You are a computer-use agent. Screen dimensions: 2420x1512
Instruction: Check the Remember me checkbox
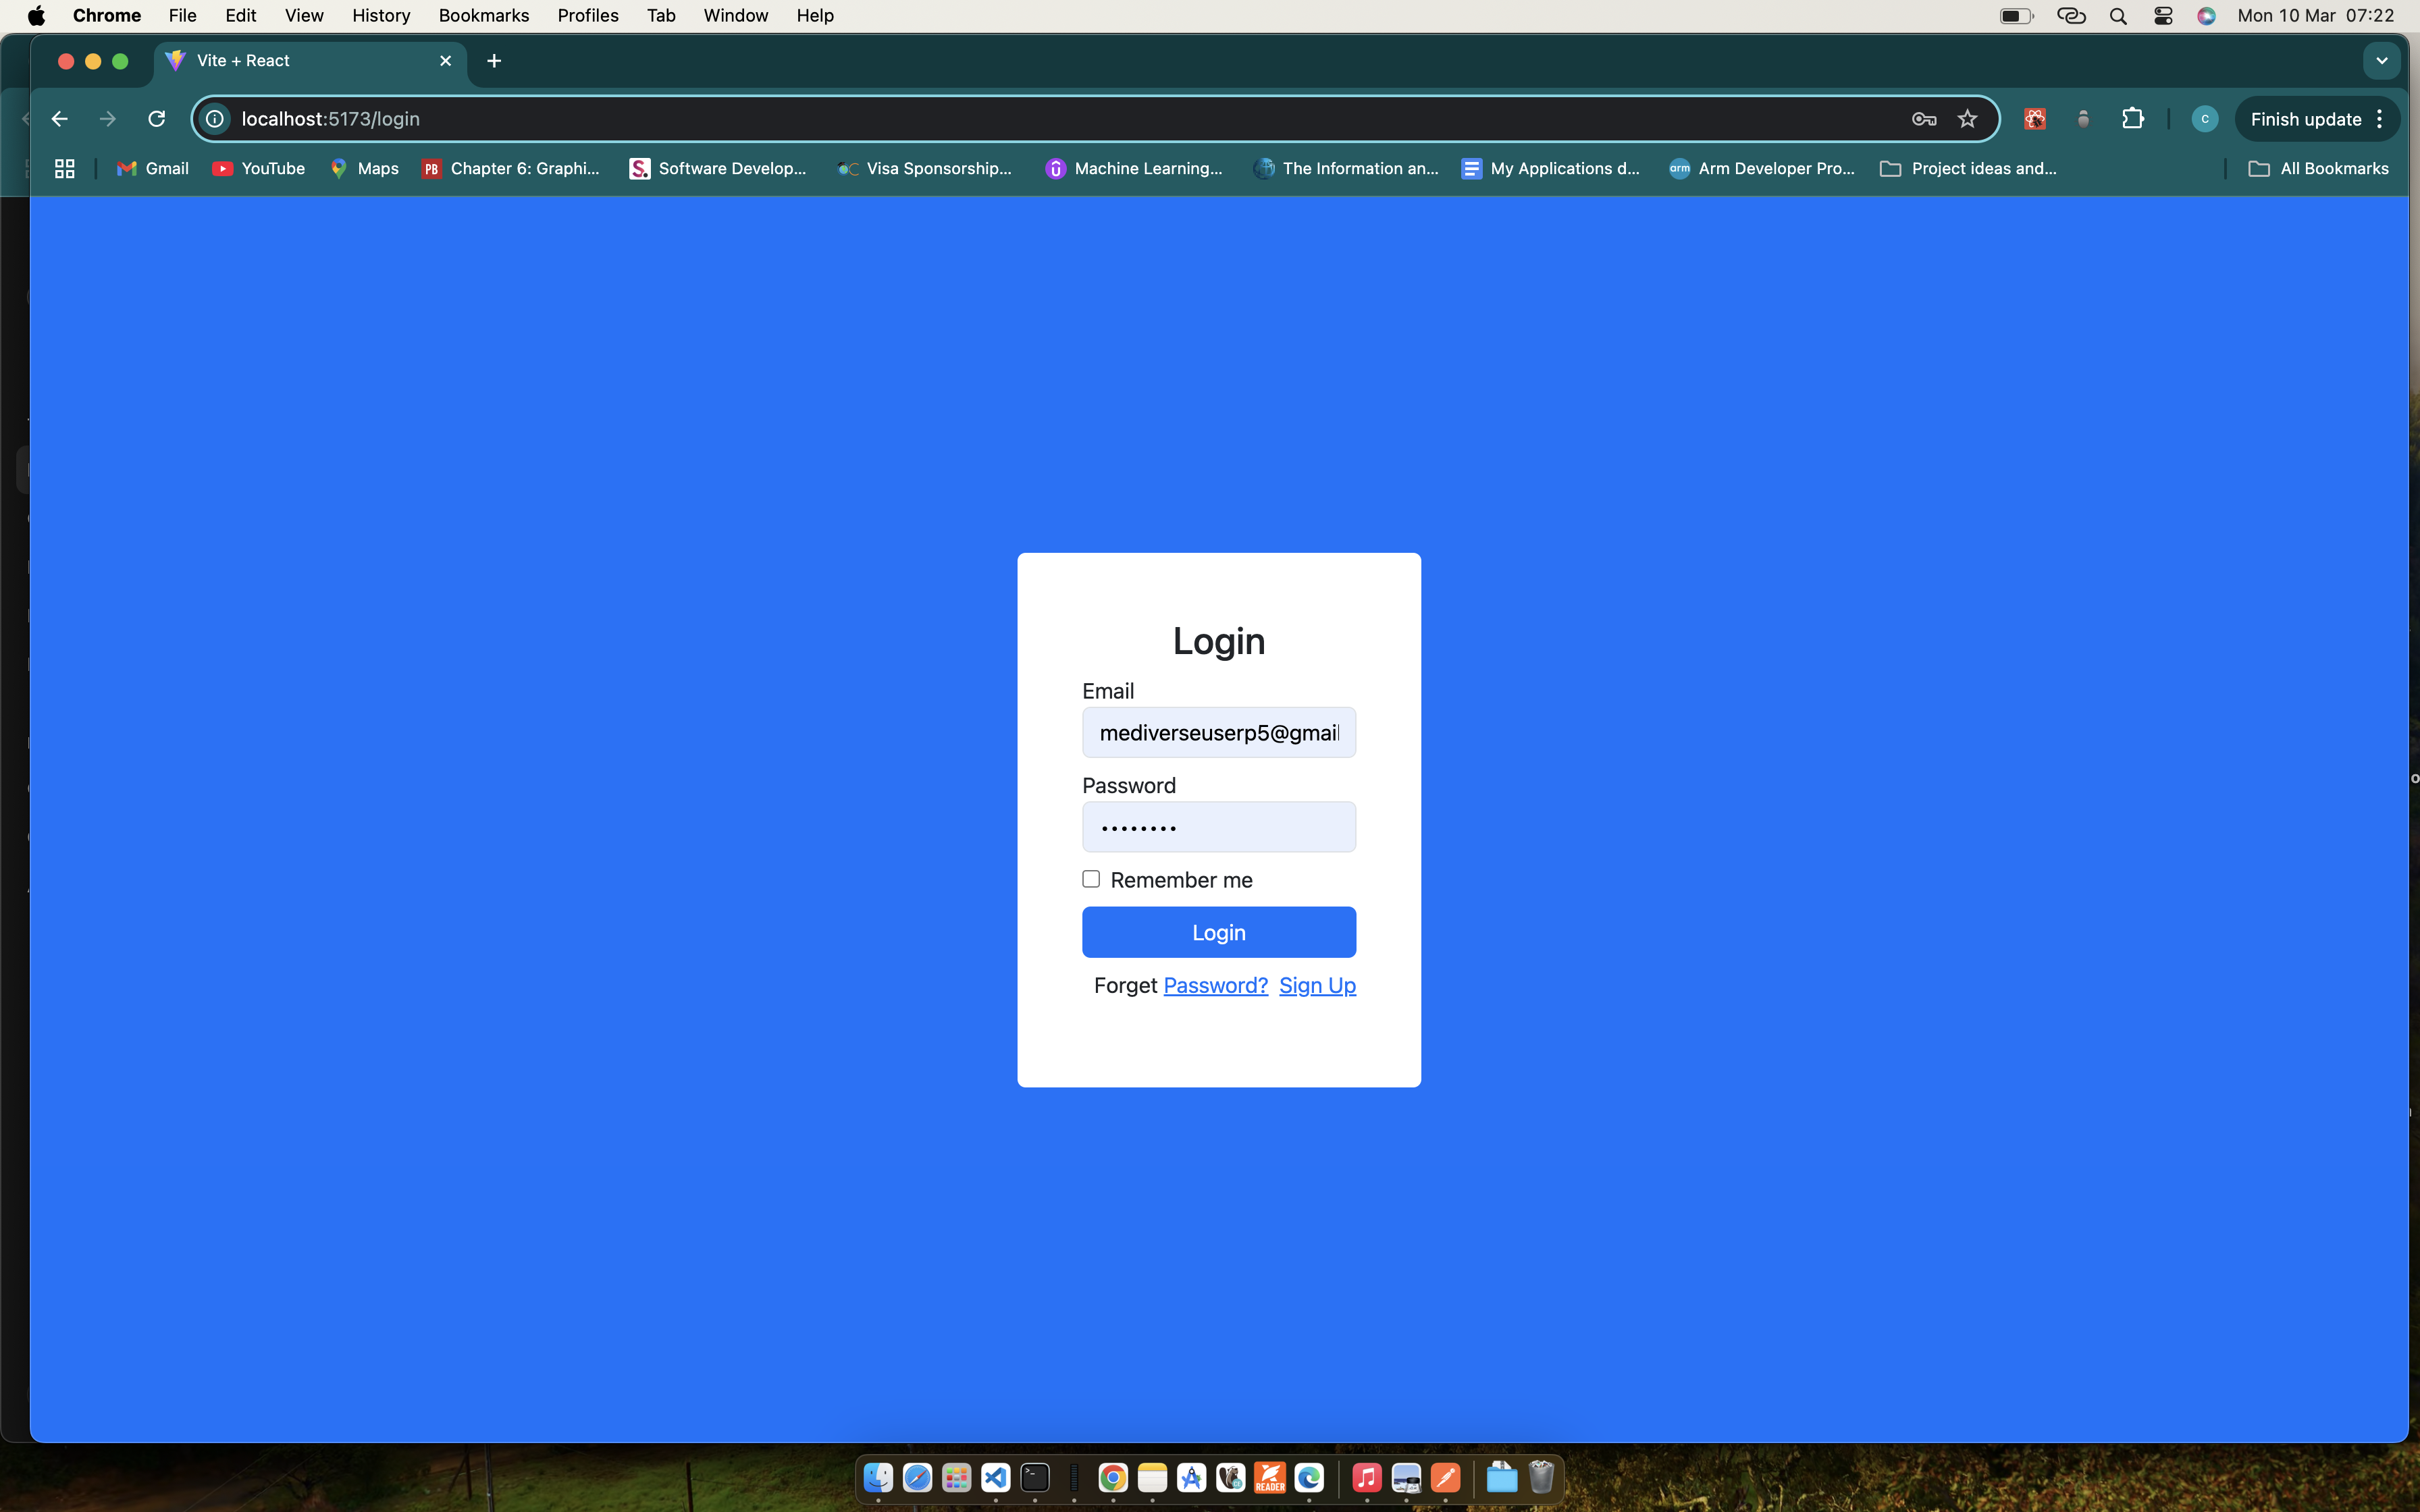point(1091,879)
